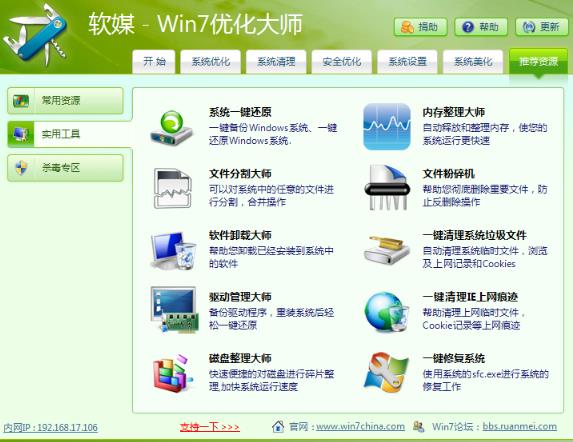Click the 一键修复系统 title text
573x442 pixels.
tap(454, 358)
